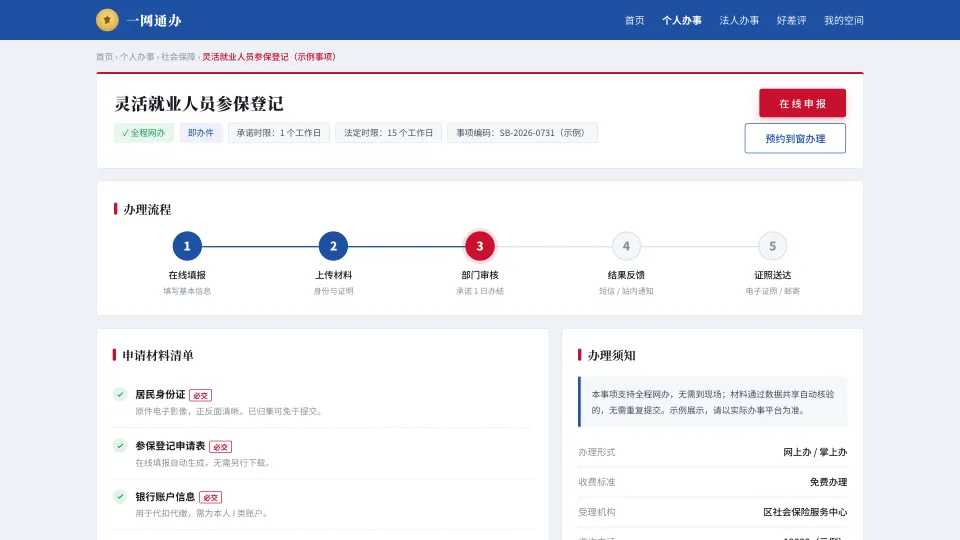Screen dimensions: 960x540
Task: Click the 事项编码 SB-2026-0731 tag
Action: pyautogui.click(x=522, y=133)
